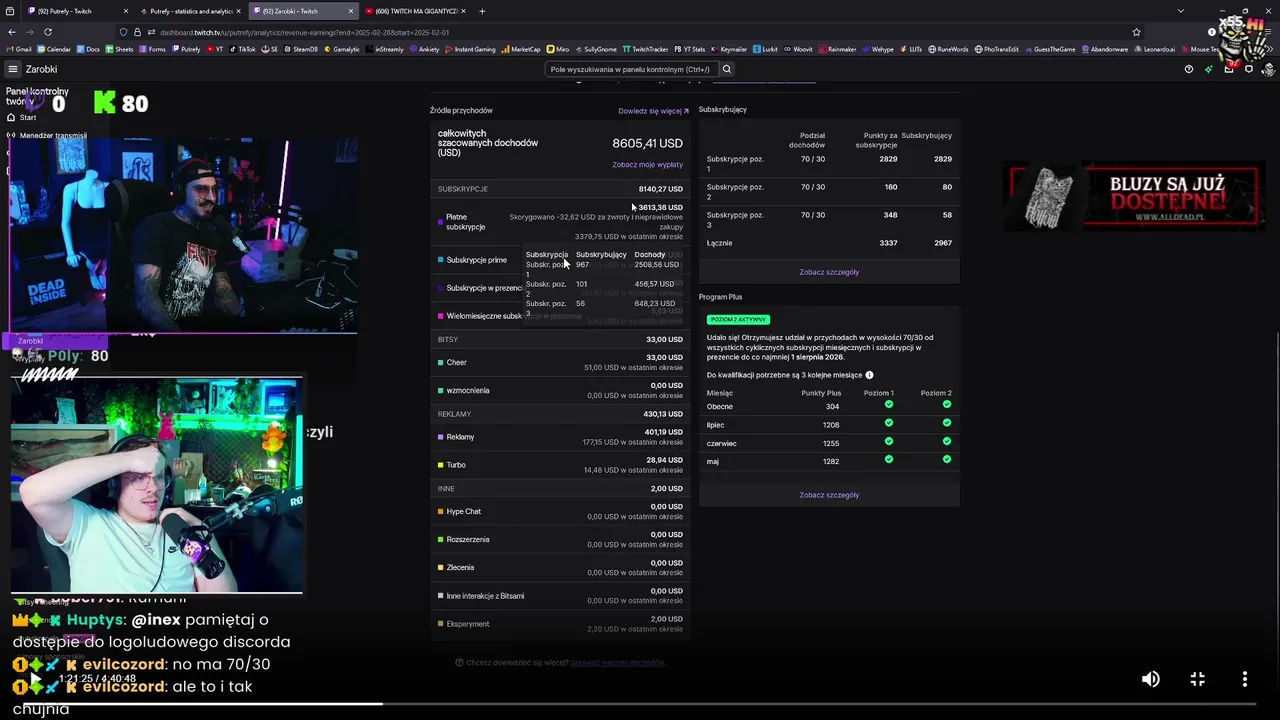Viewport: 1280px width, 720px height.
Task: Open YT bookmark
Action: pyautogui.click(x=215, y=49)
